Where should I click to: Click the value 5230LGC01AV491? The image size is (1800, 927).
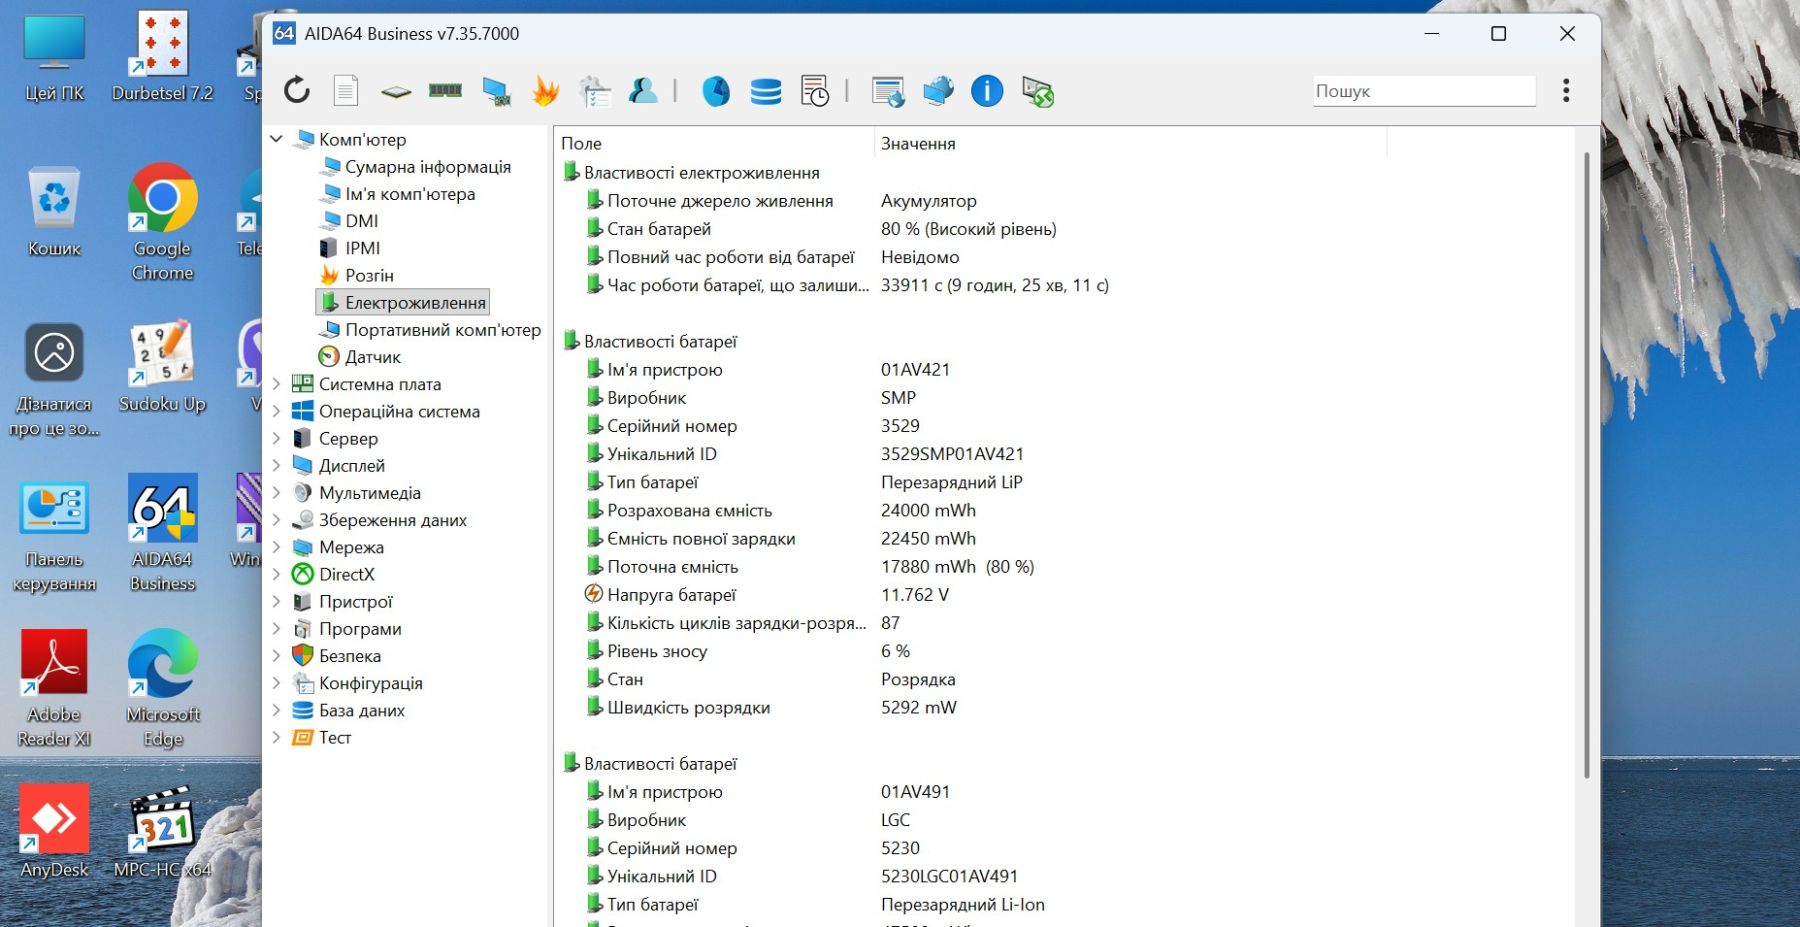click(949, 876)
